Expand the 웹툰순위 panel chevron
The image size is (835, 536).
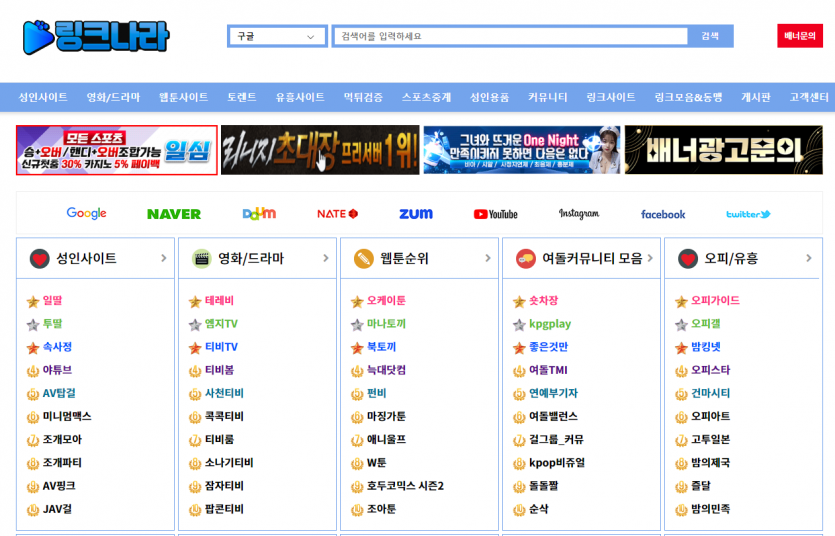coord(487,258)
